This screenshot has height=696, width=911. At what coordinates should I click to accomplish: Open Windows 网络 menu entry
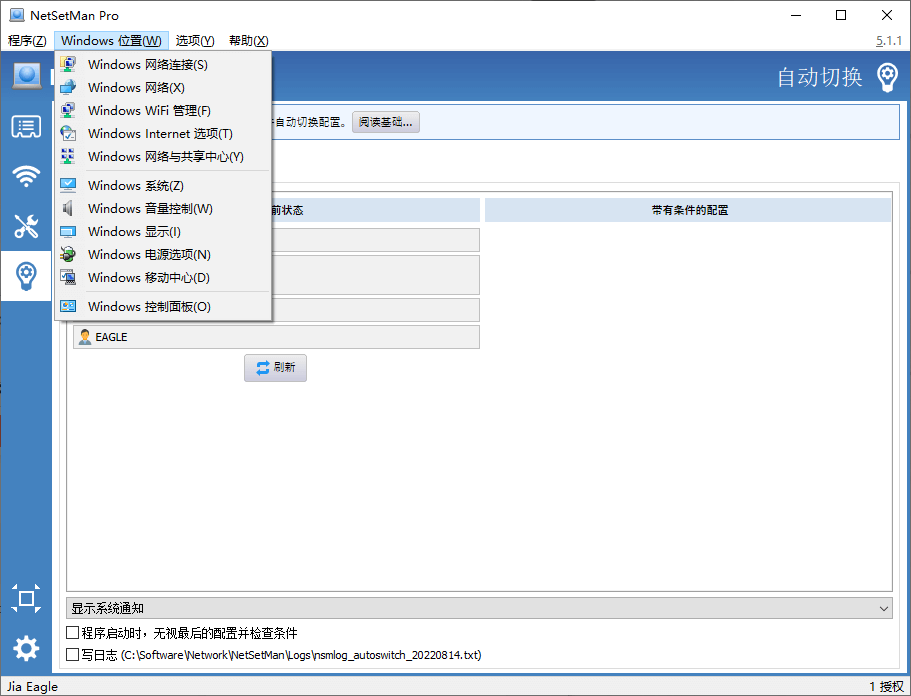pyautogui.click(x=163, y=88)
